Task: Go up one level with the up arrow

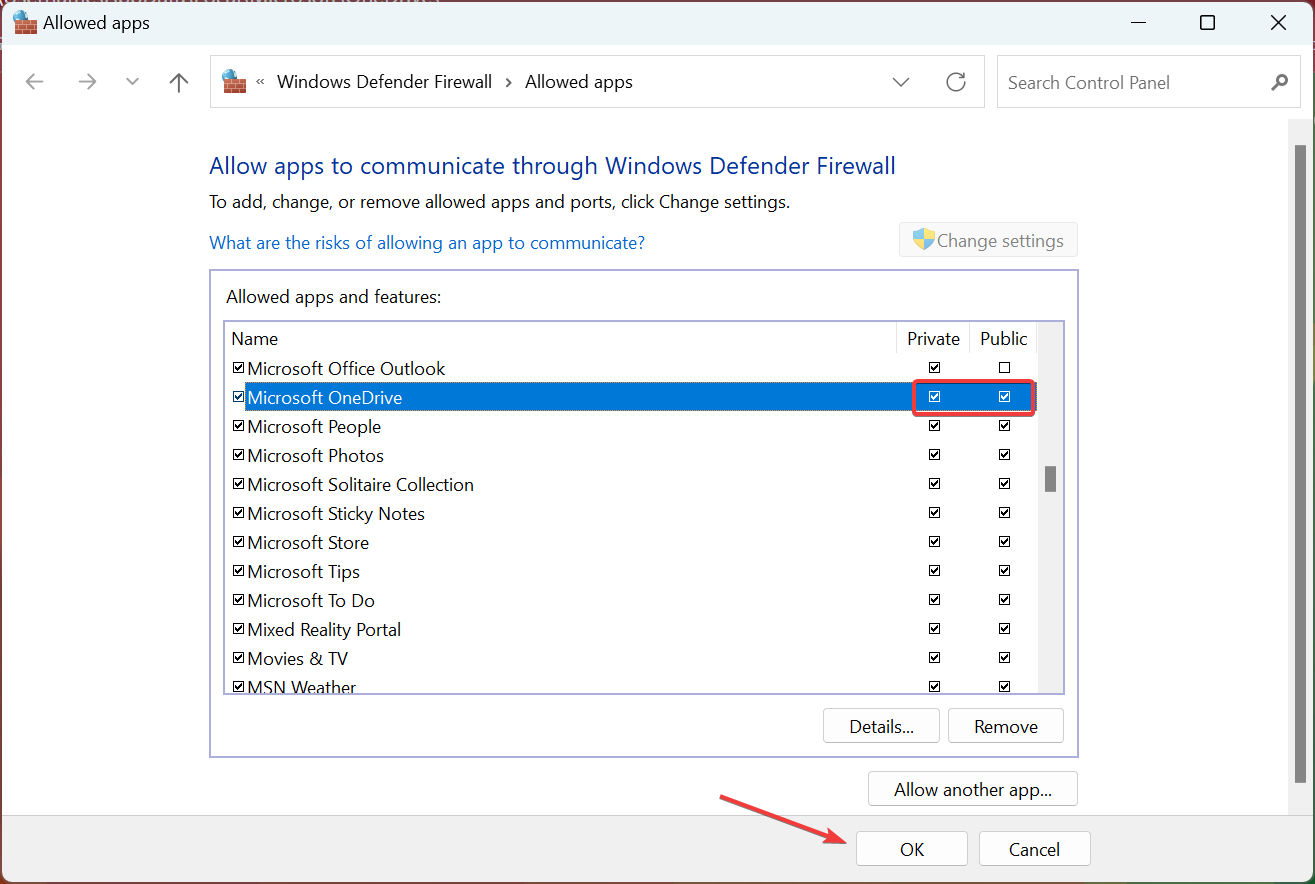Action: coord(179,82)
